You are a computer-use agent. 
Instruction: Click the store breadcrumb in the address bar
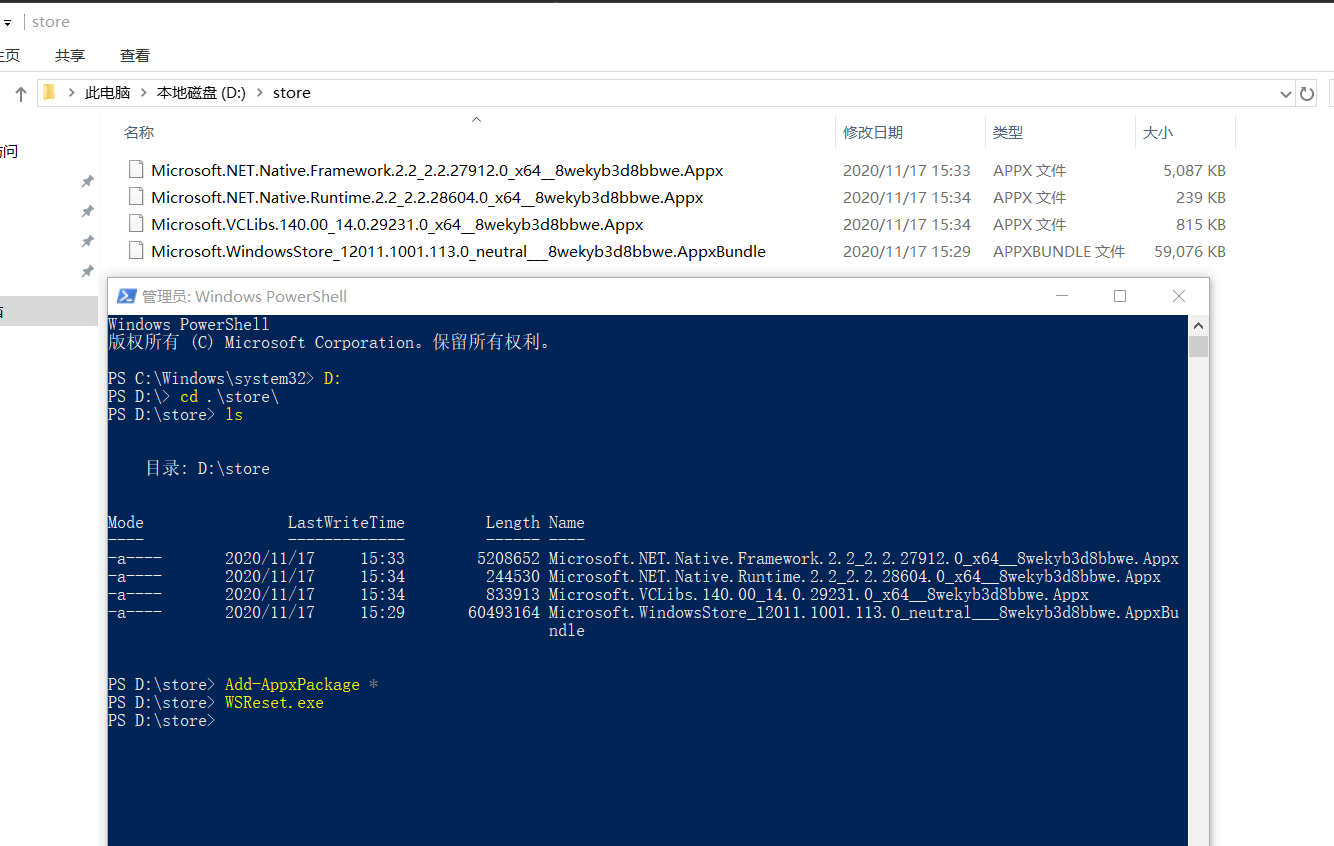click(x=292, y=93)
